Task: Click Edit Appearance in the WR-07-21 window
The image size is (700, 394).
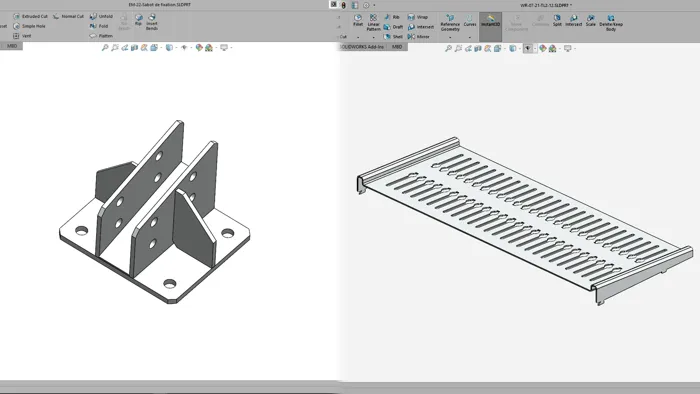Action: [542, 48]
